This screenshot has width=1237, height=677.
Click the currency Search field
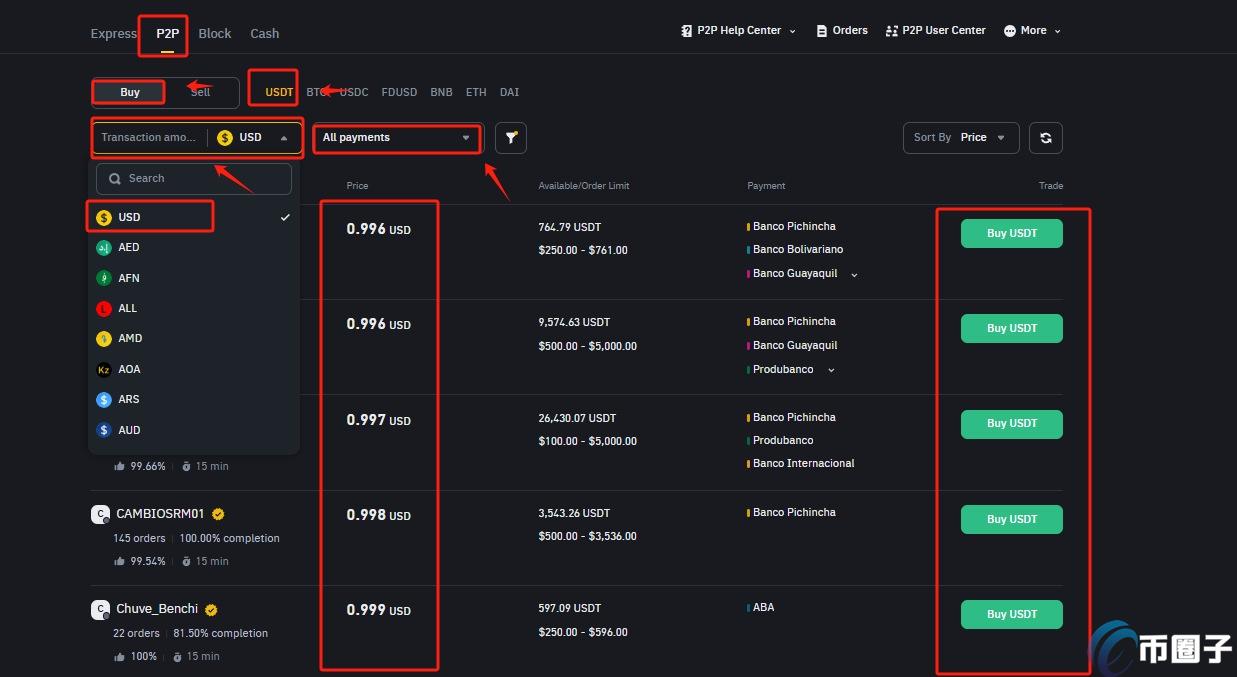pos(194,179)
